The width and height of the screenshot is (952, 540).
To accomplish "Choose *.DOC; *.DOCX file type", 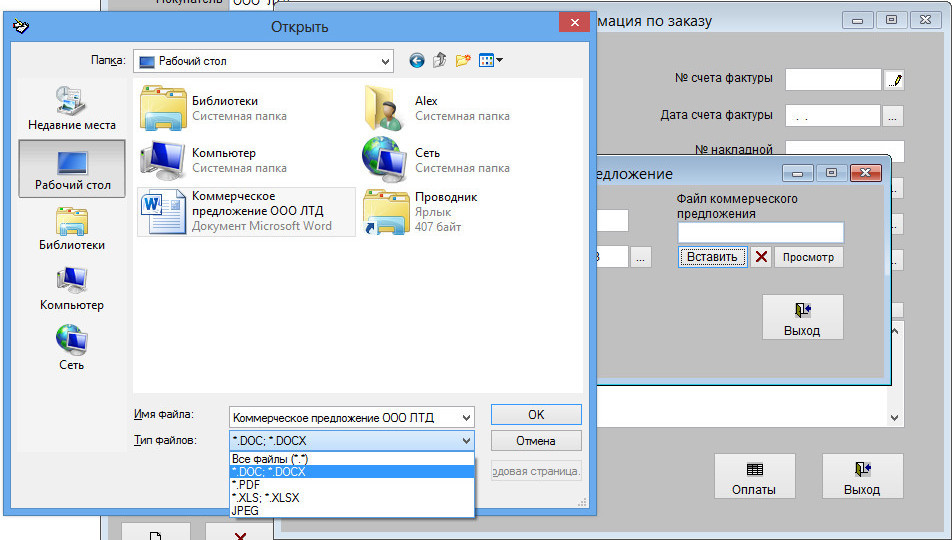I will [352, 472].
